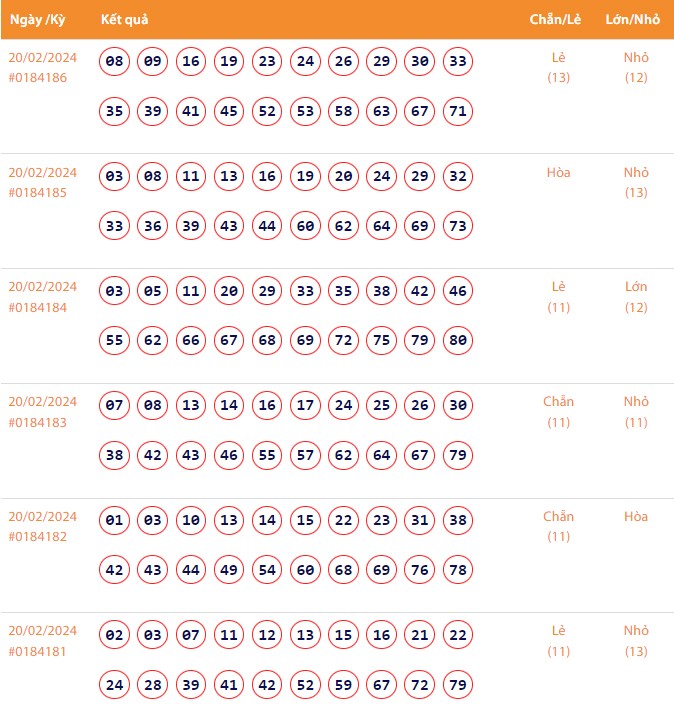Viewport: 674px width, 716px height.
Task: Select the number 71 ball
Action: (458, 112)
